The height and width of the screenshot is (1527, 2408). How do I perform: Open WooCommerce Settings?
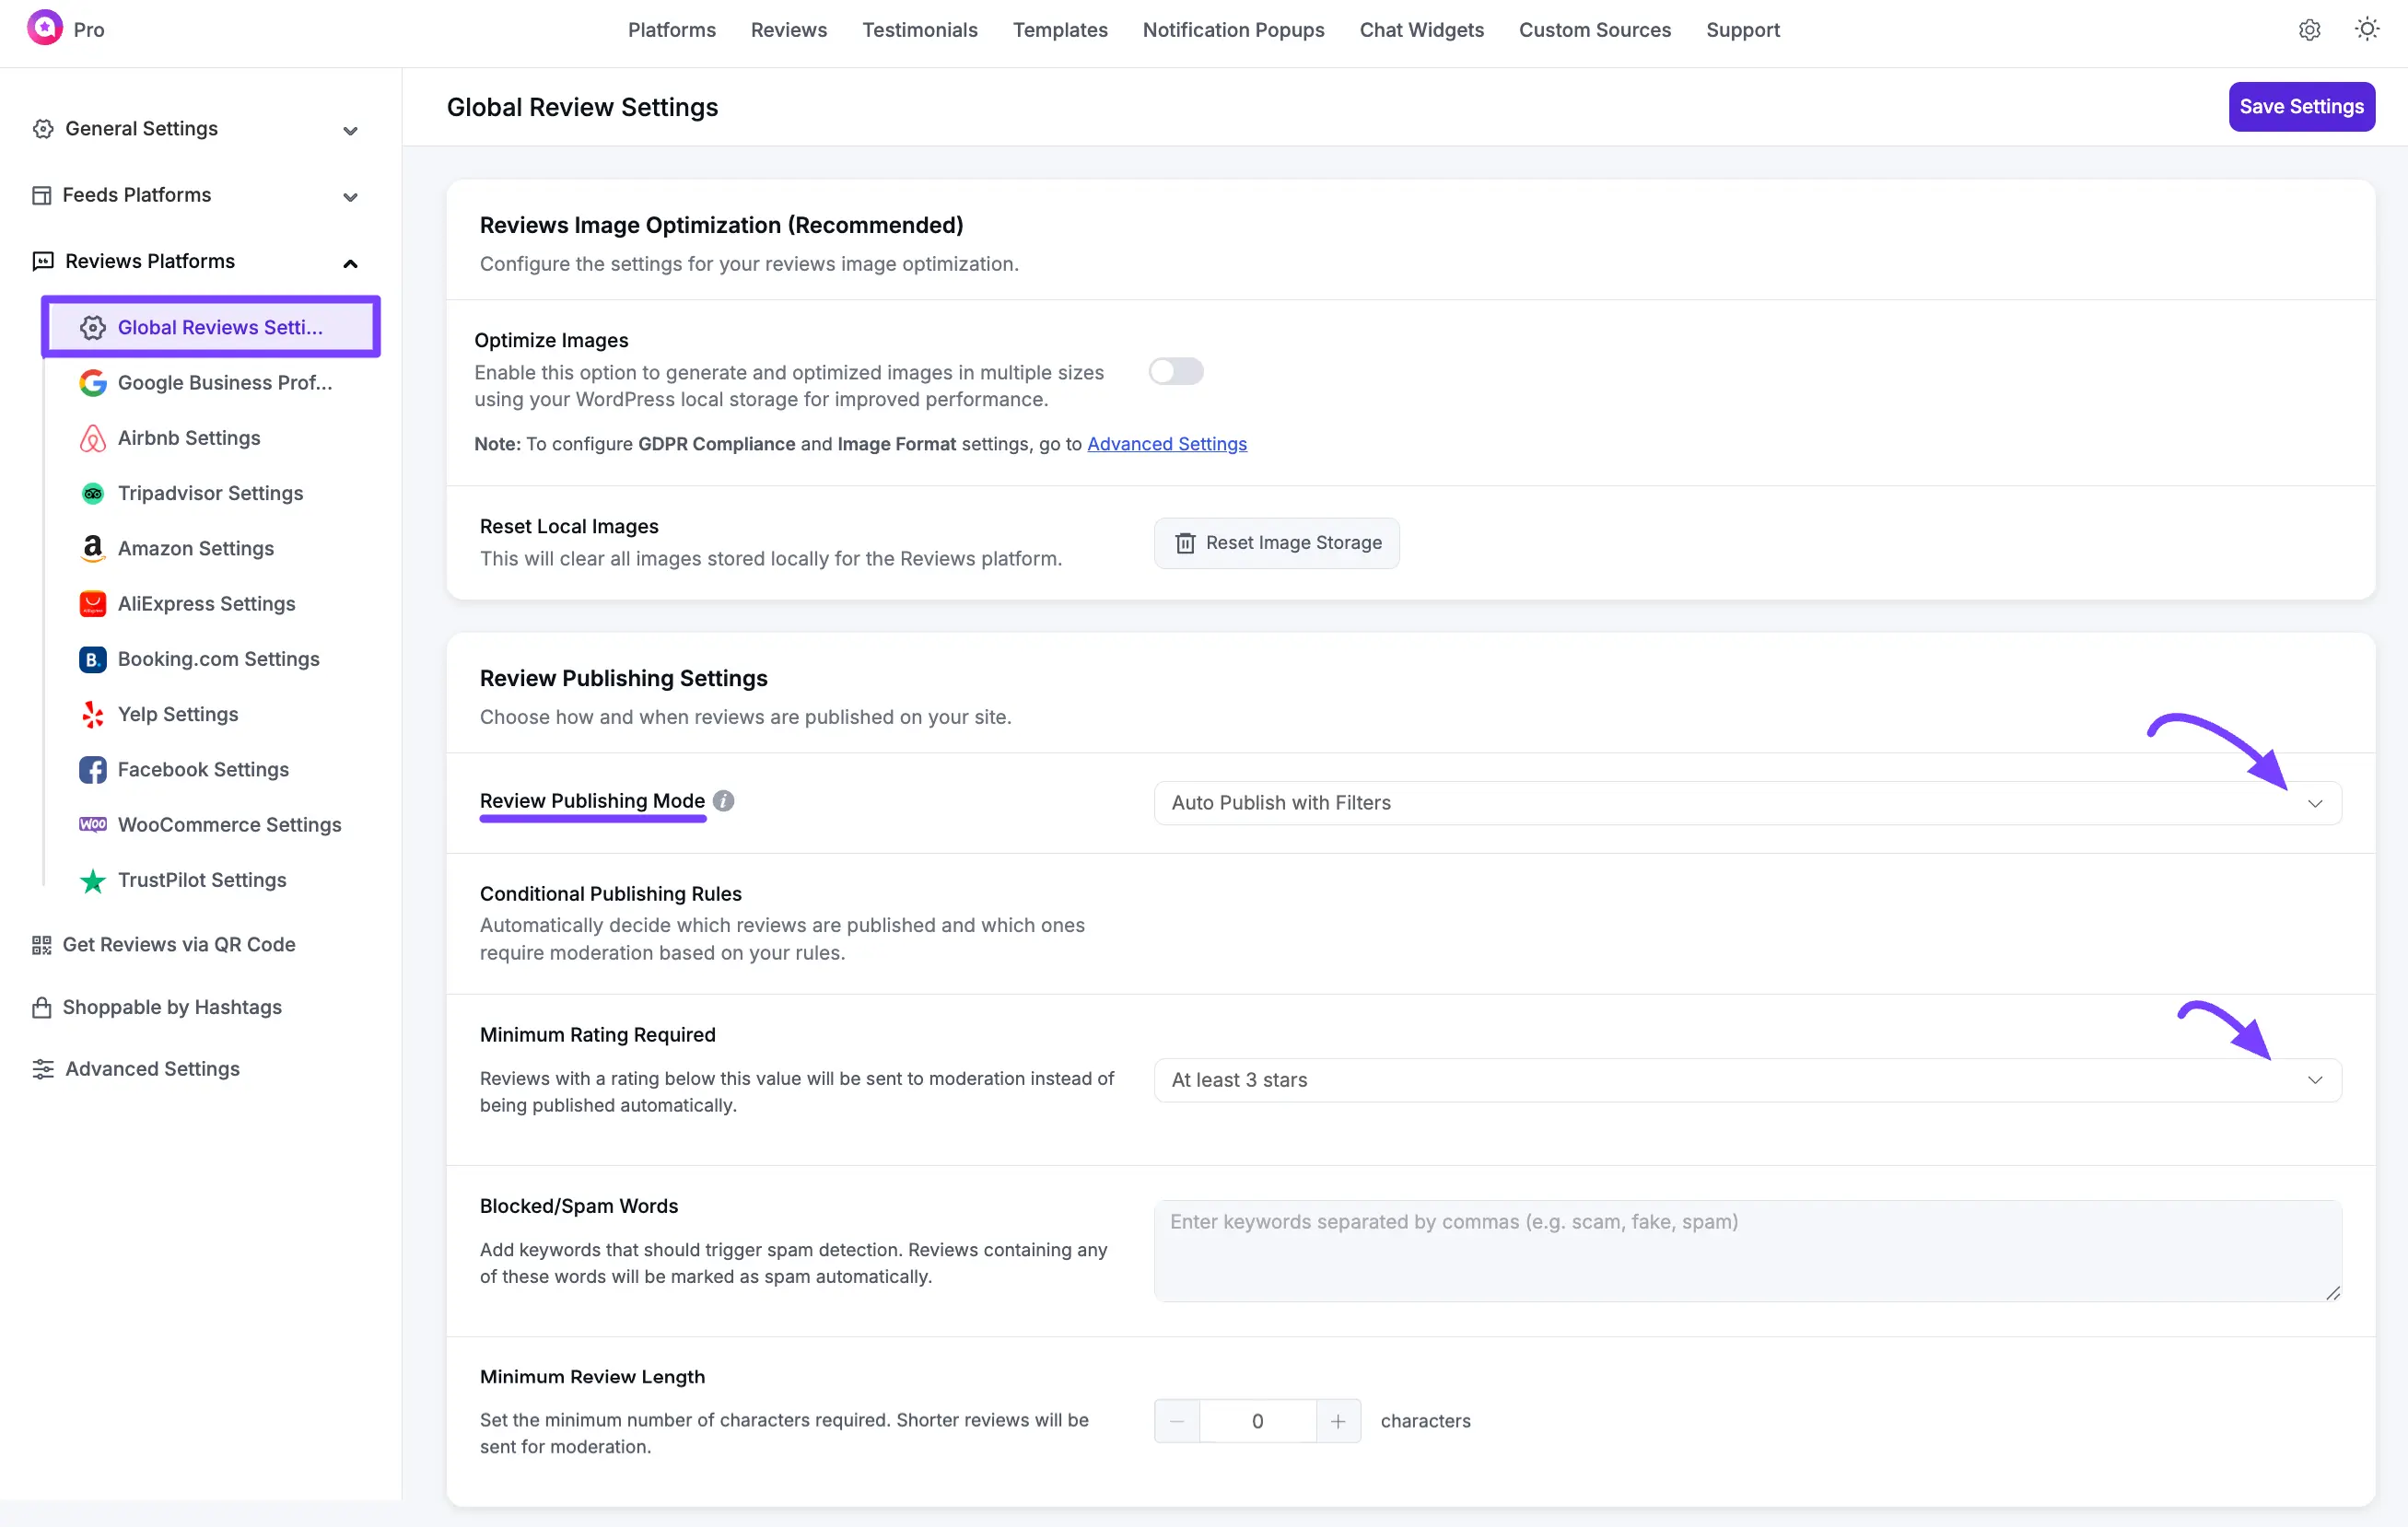pos(230,824)
